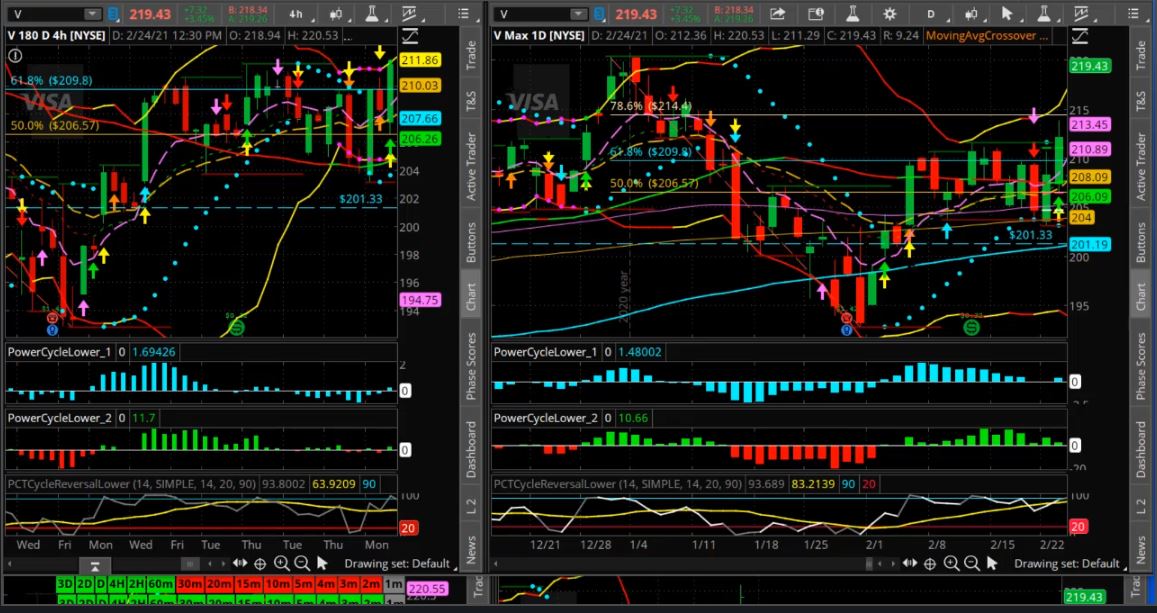Open the Dashboard sidebar tab on right chart
This screenshot has height=613, width=1157.
1142,449
